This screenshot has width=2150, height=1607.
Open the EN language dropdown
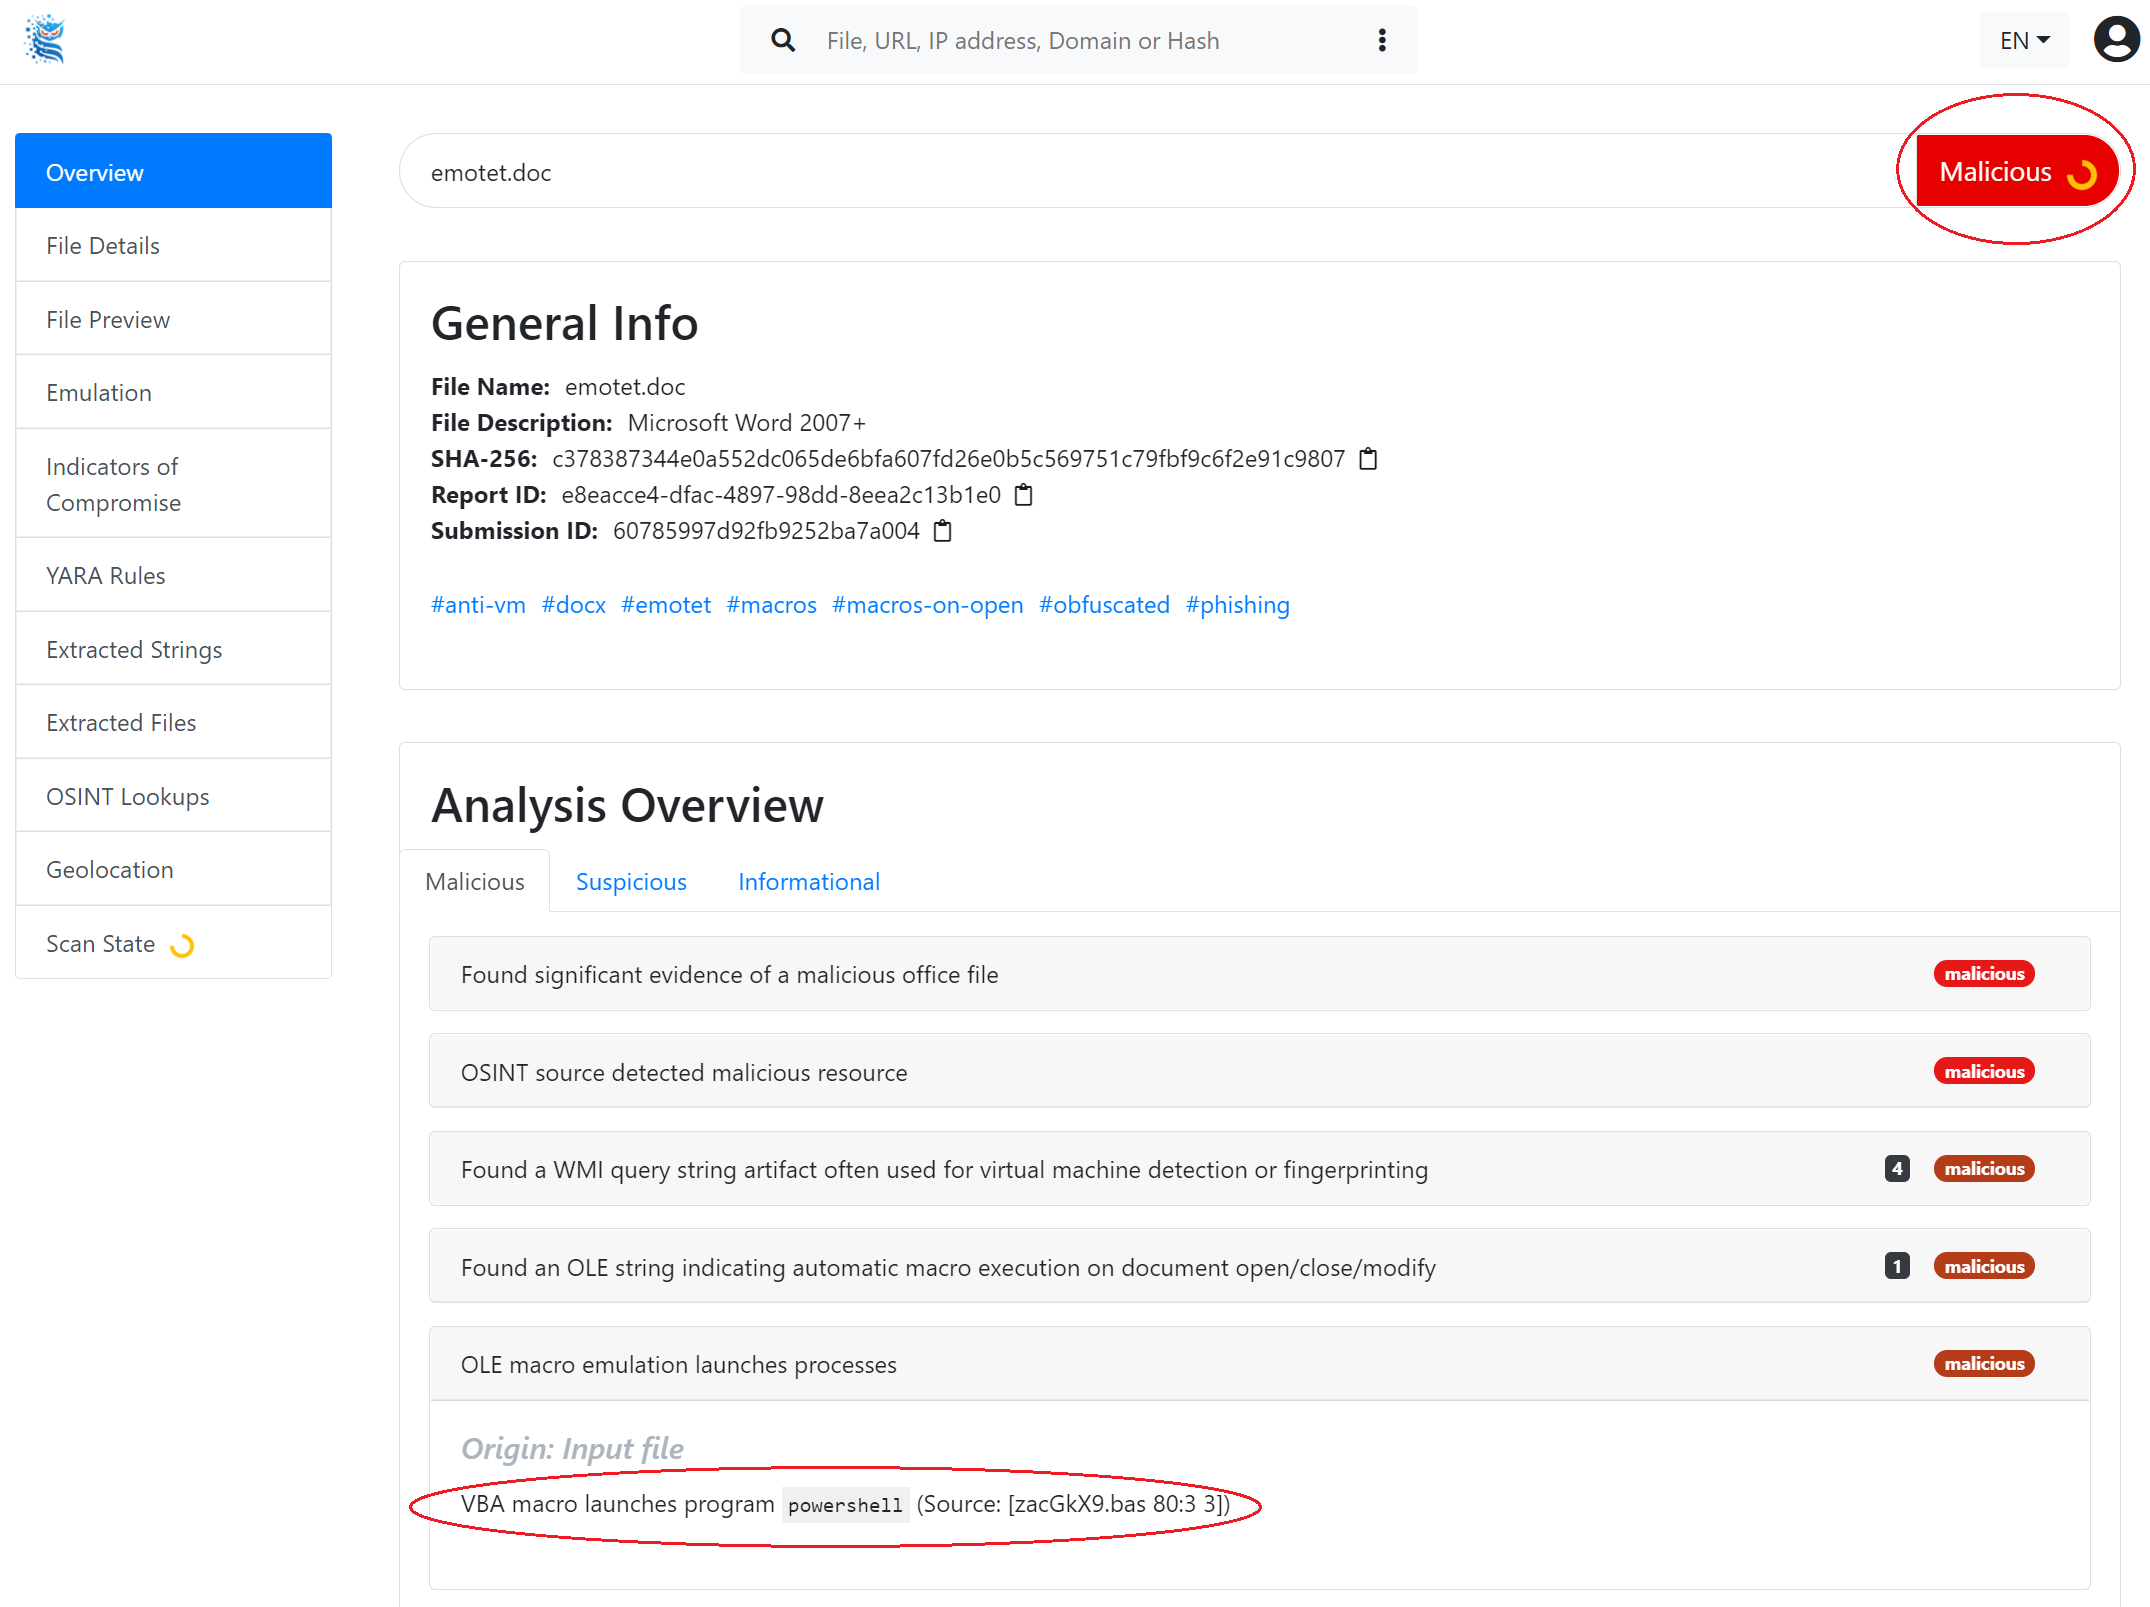click(2024, 40)
